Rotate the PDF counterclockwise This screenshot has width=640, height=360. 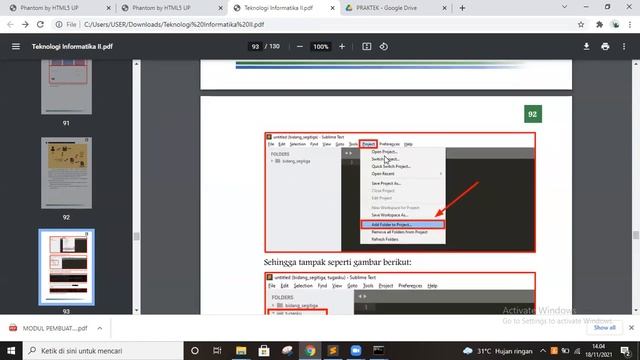point(384,47)
